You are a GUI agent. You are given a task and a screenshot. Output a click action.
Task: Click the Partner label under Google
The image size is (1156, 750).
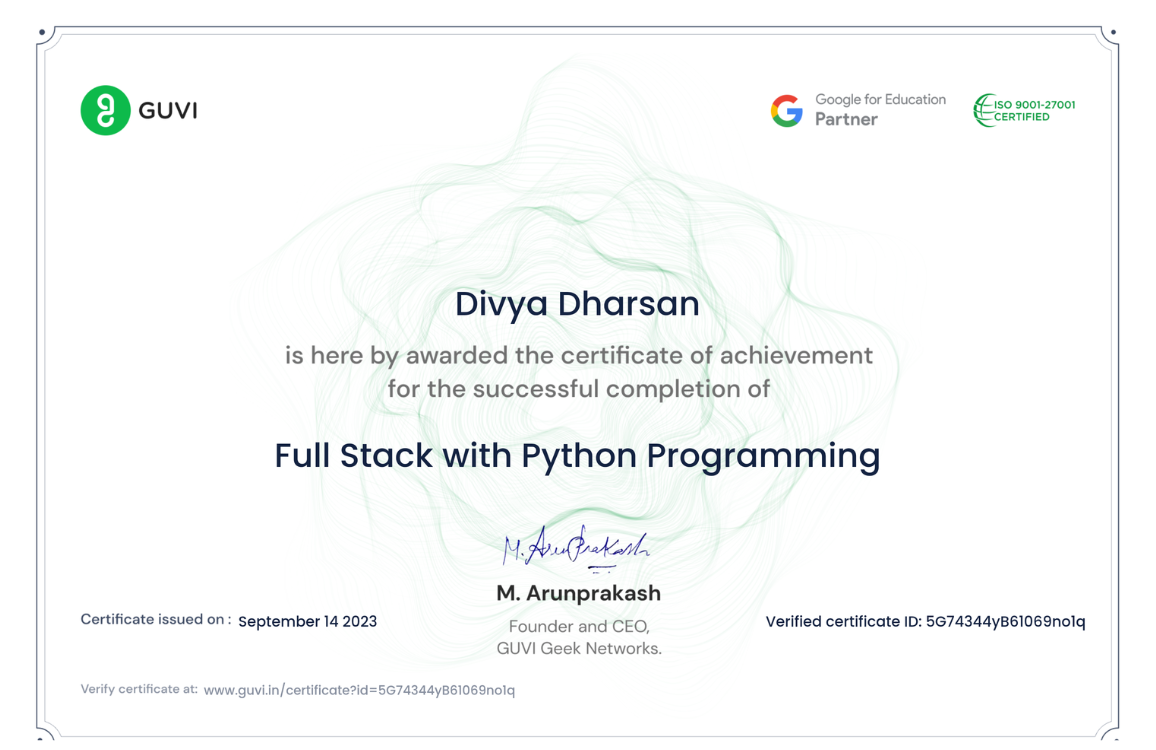pos(846,120)
